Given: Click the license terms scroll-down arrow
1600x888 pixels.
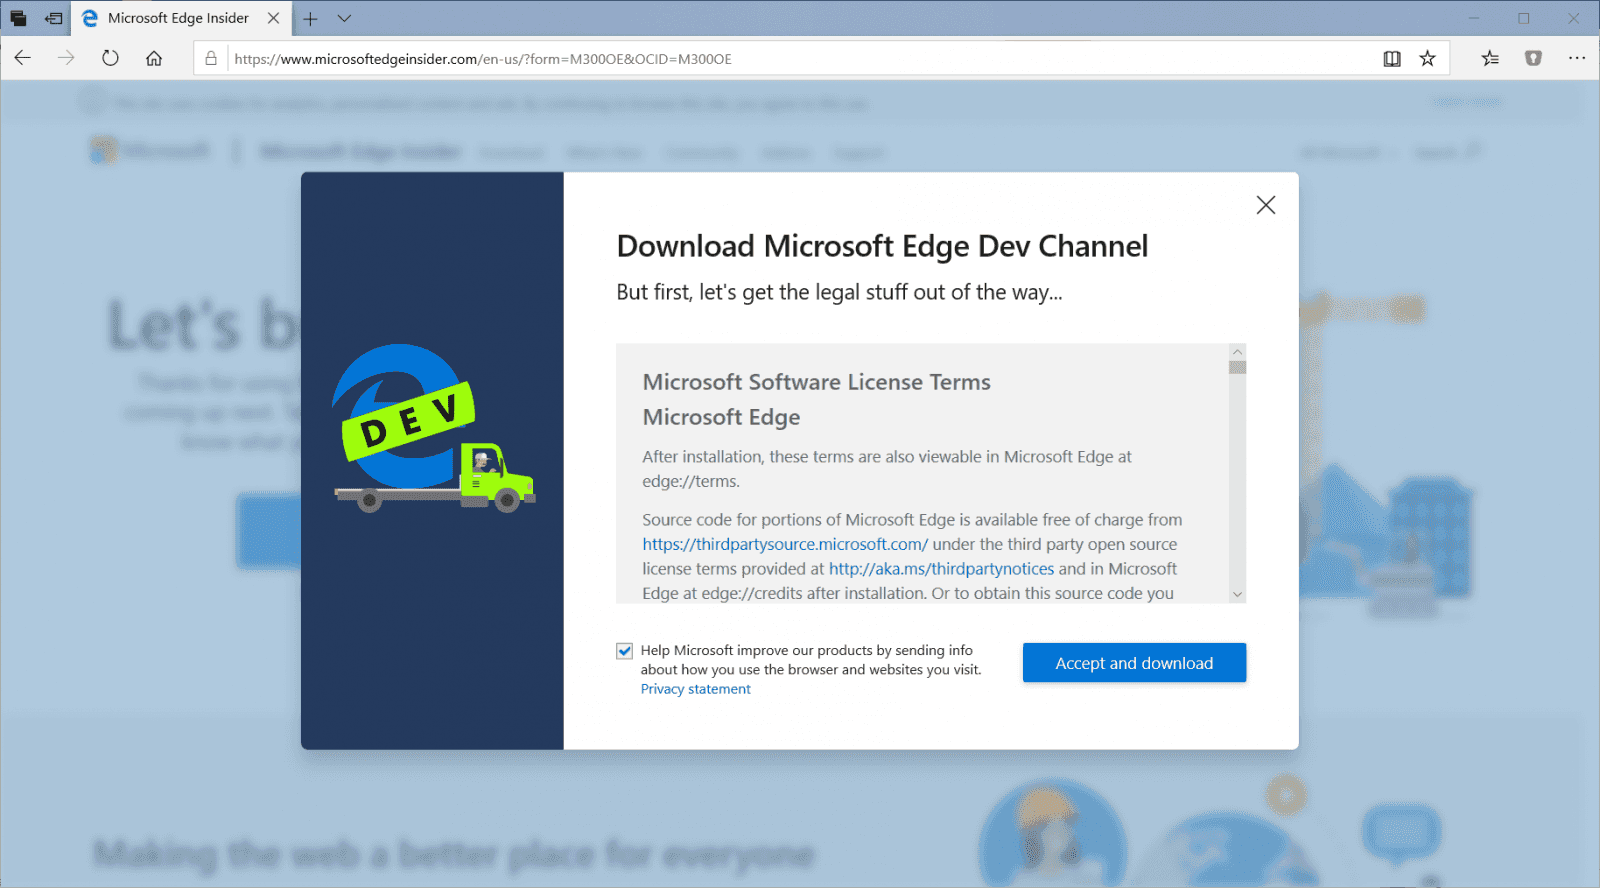Looking at the screenshot, I should coord(1238,594).
